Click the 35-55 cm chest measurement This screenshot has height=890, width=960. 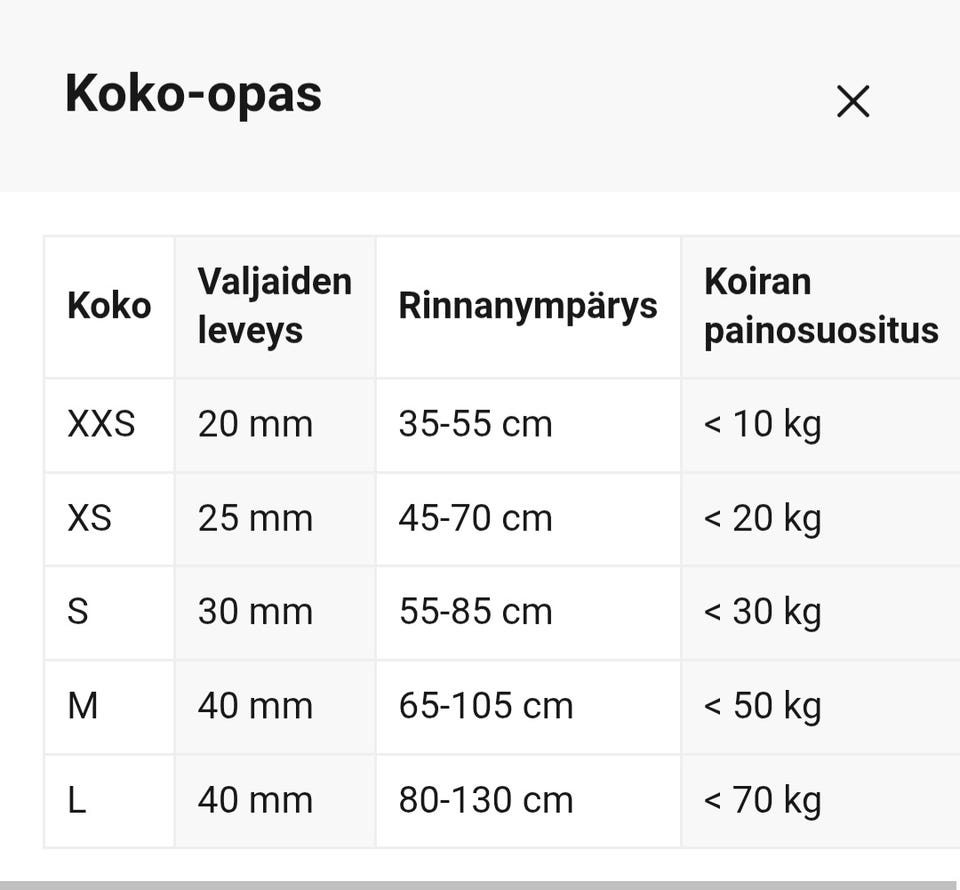(x=474, y=423)
